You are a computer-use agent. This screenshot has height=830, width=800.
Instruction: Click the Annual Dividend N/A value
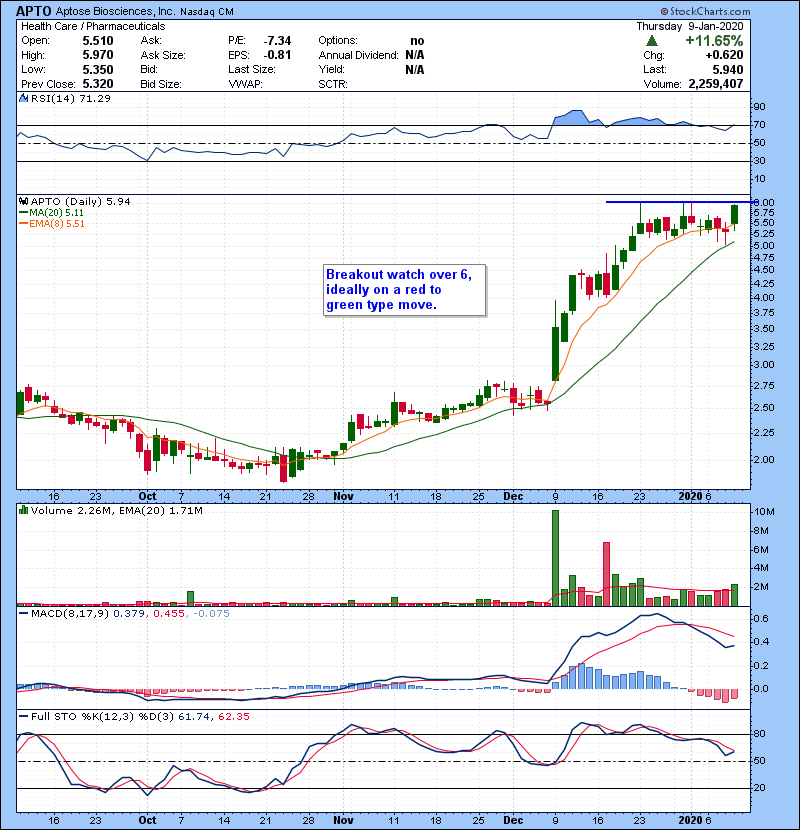[x=415, y=55]
